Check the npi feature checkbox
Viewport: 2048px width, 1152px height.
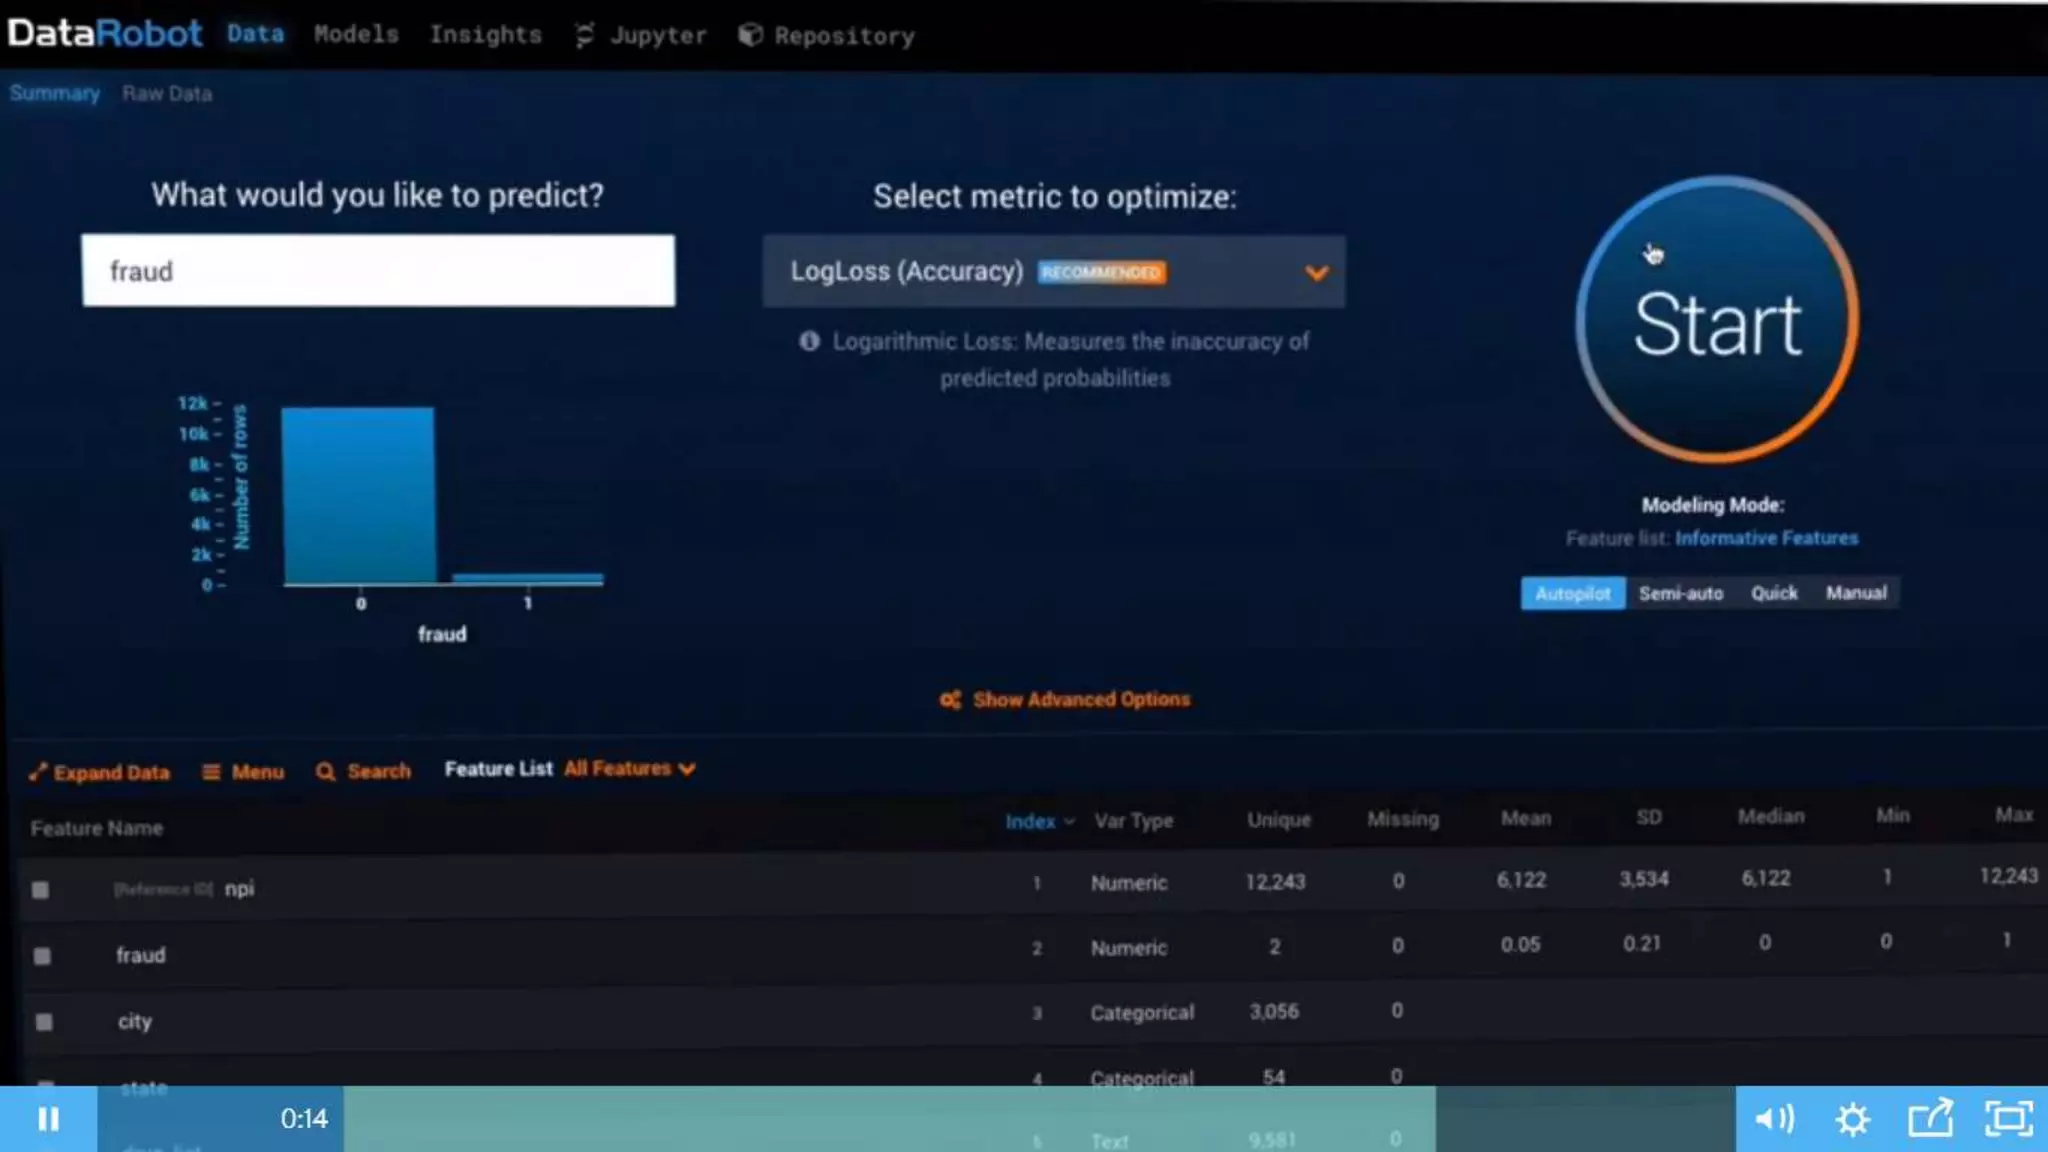coord(40,889)
